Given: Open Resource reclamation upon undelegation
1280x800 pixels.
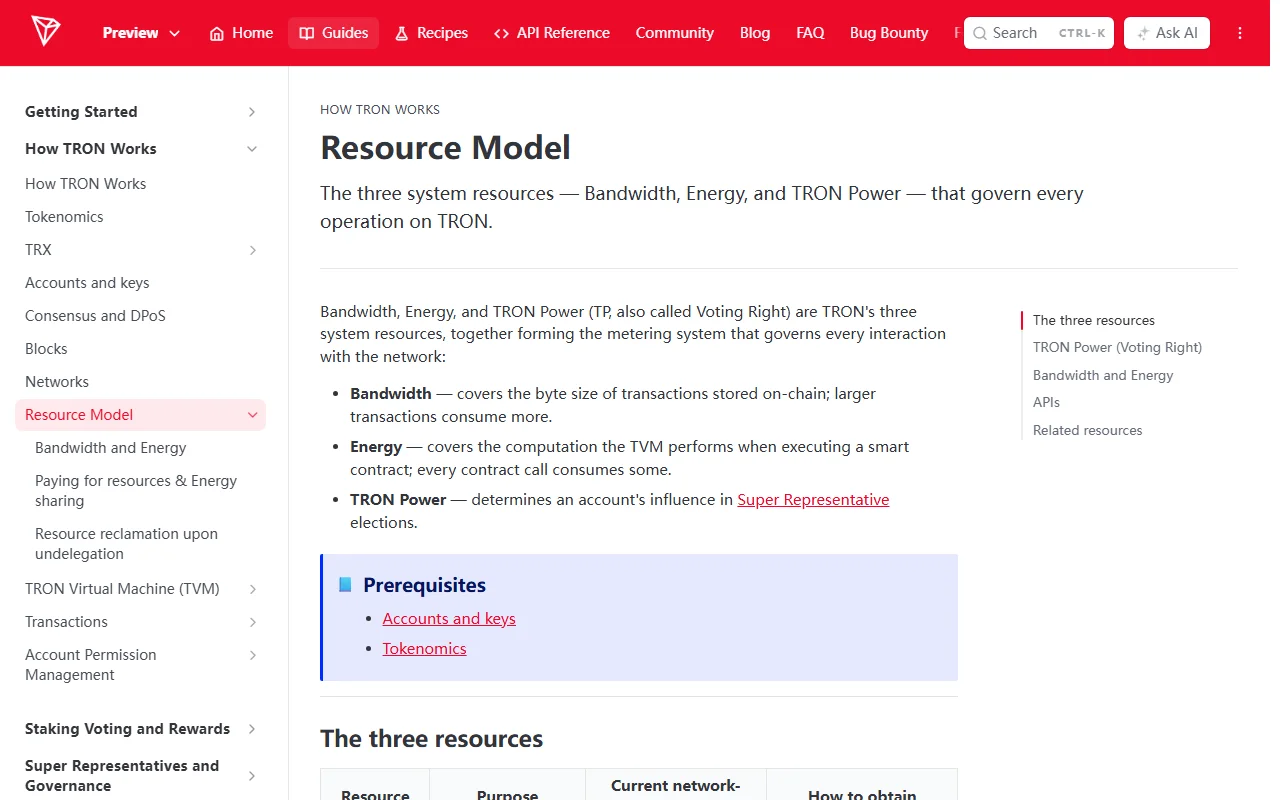Looking at the screenshot, I should [x=126, y=544].
